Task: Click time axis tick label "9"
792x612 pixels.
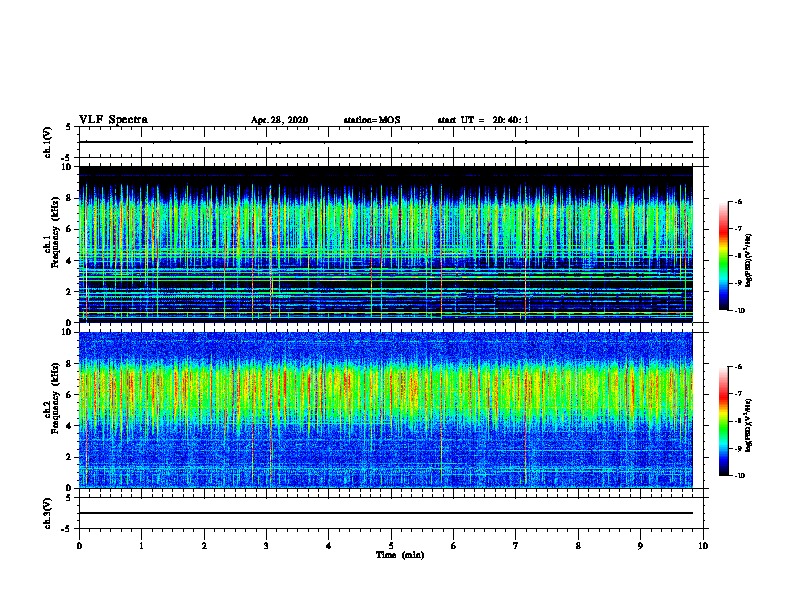Action: pos(640,546)
